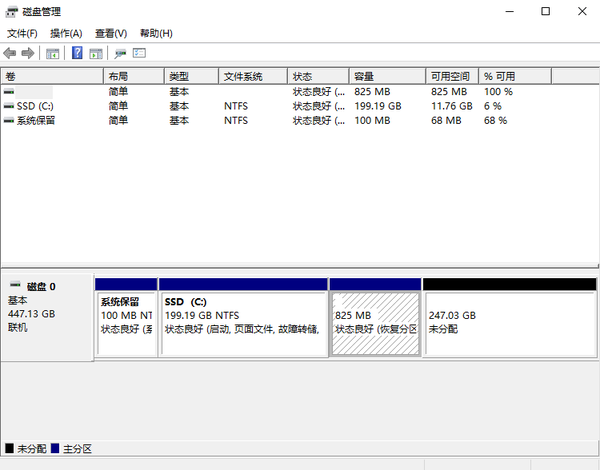Select the 系统保留 volume name in list
This screenshot has width=600, height=470.
(36, 121)
